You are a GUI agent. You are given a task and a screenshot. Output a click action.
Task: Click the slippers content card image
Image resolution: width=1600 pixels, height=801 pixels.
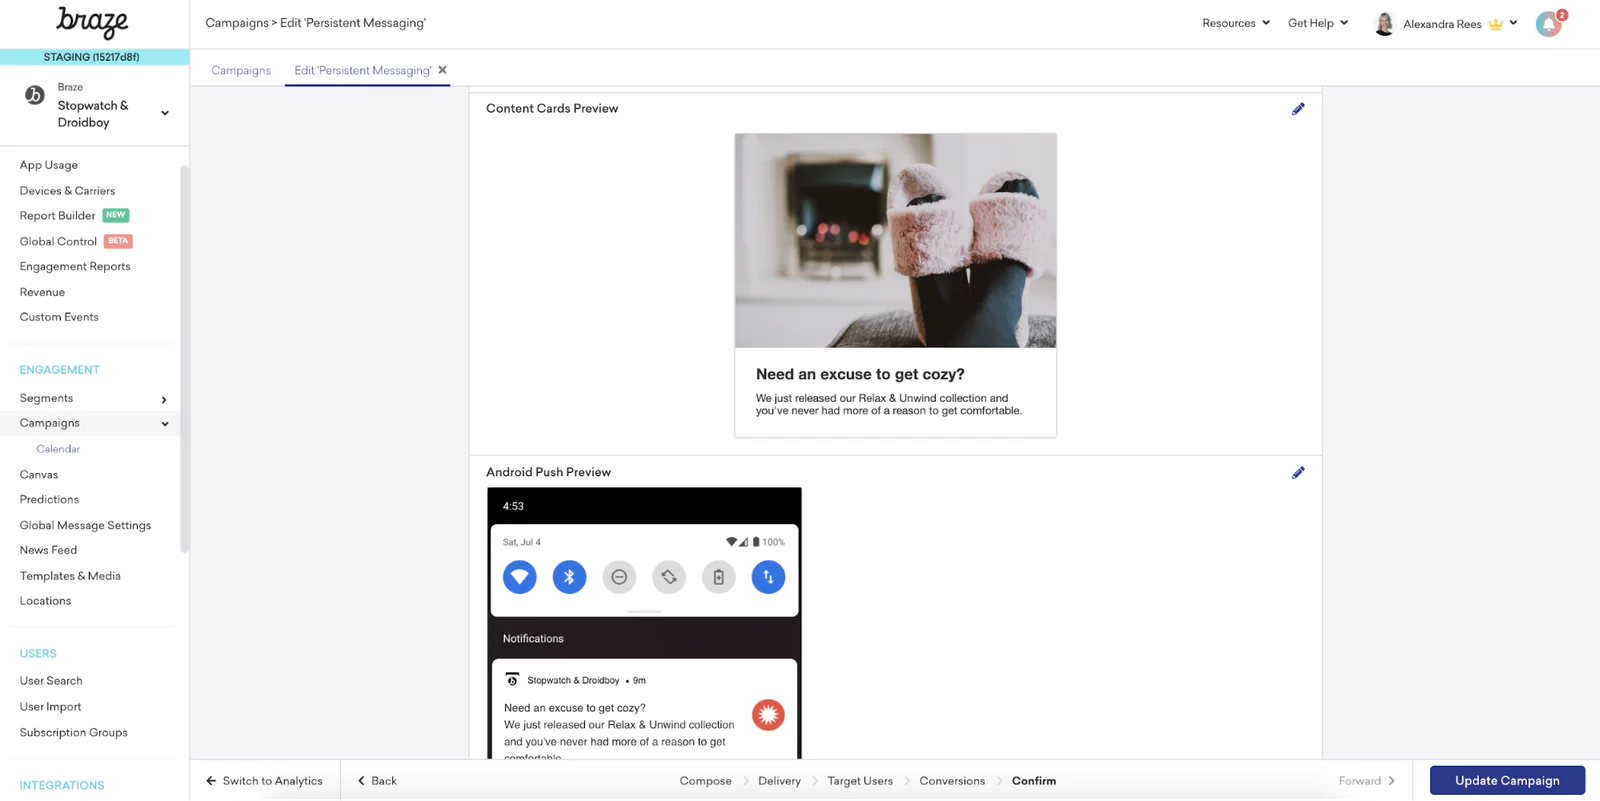point(895,241)
